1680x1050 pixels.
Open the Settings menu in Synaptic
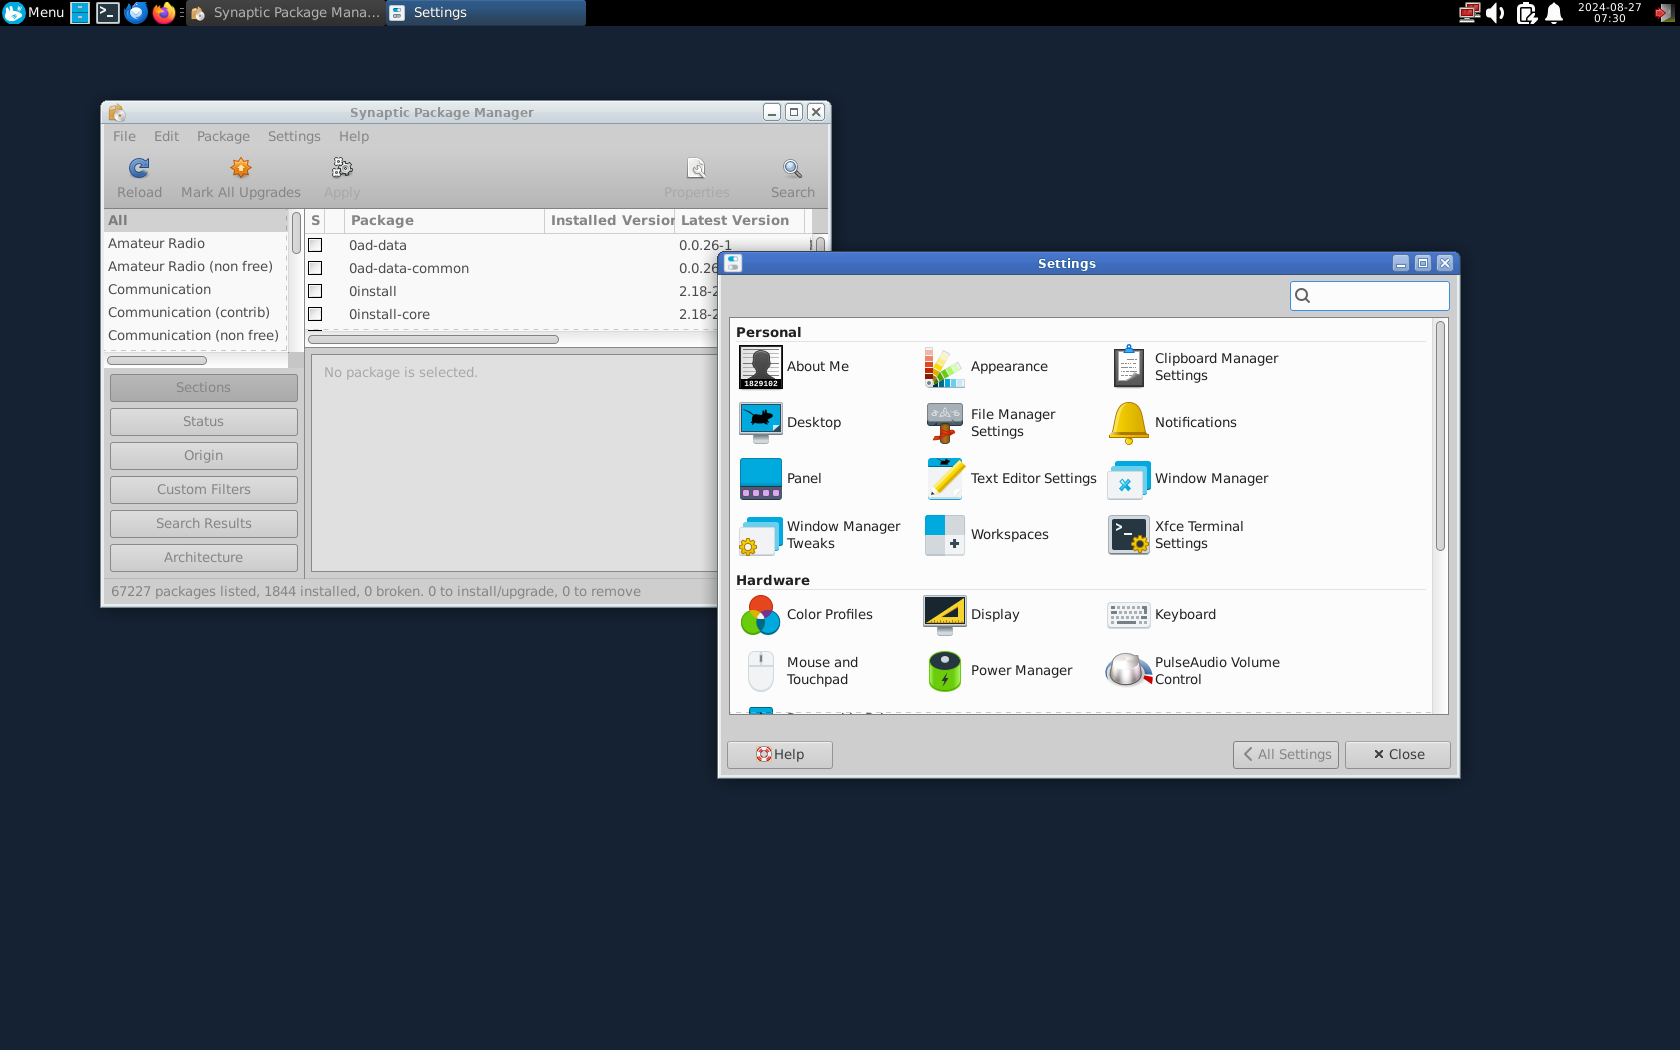pyautogui.click(x=294, y=136)
